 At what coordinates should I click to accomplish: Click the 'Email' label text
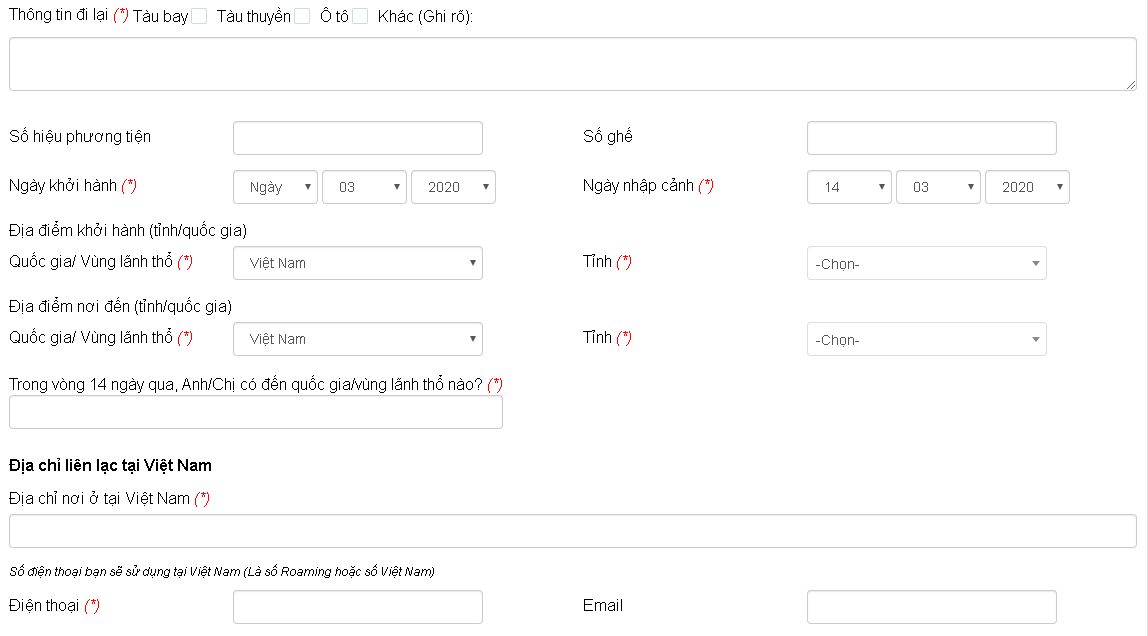603,605
